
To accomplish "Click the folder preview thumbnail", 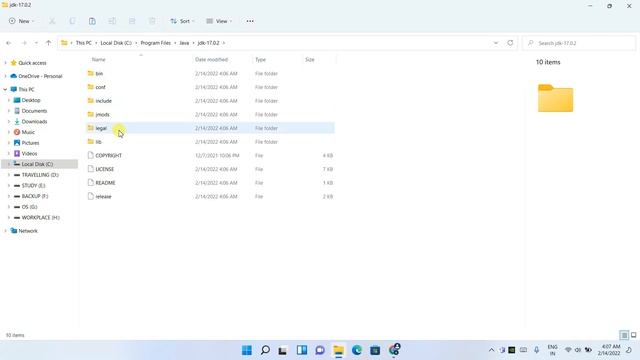I will (x=556, y=98).
